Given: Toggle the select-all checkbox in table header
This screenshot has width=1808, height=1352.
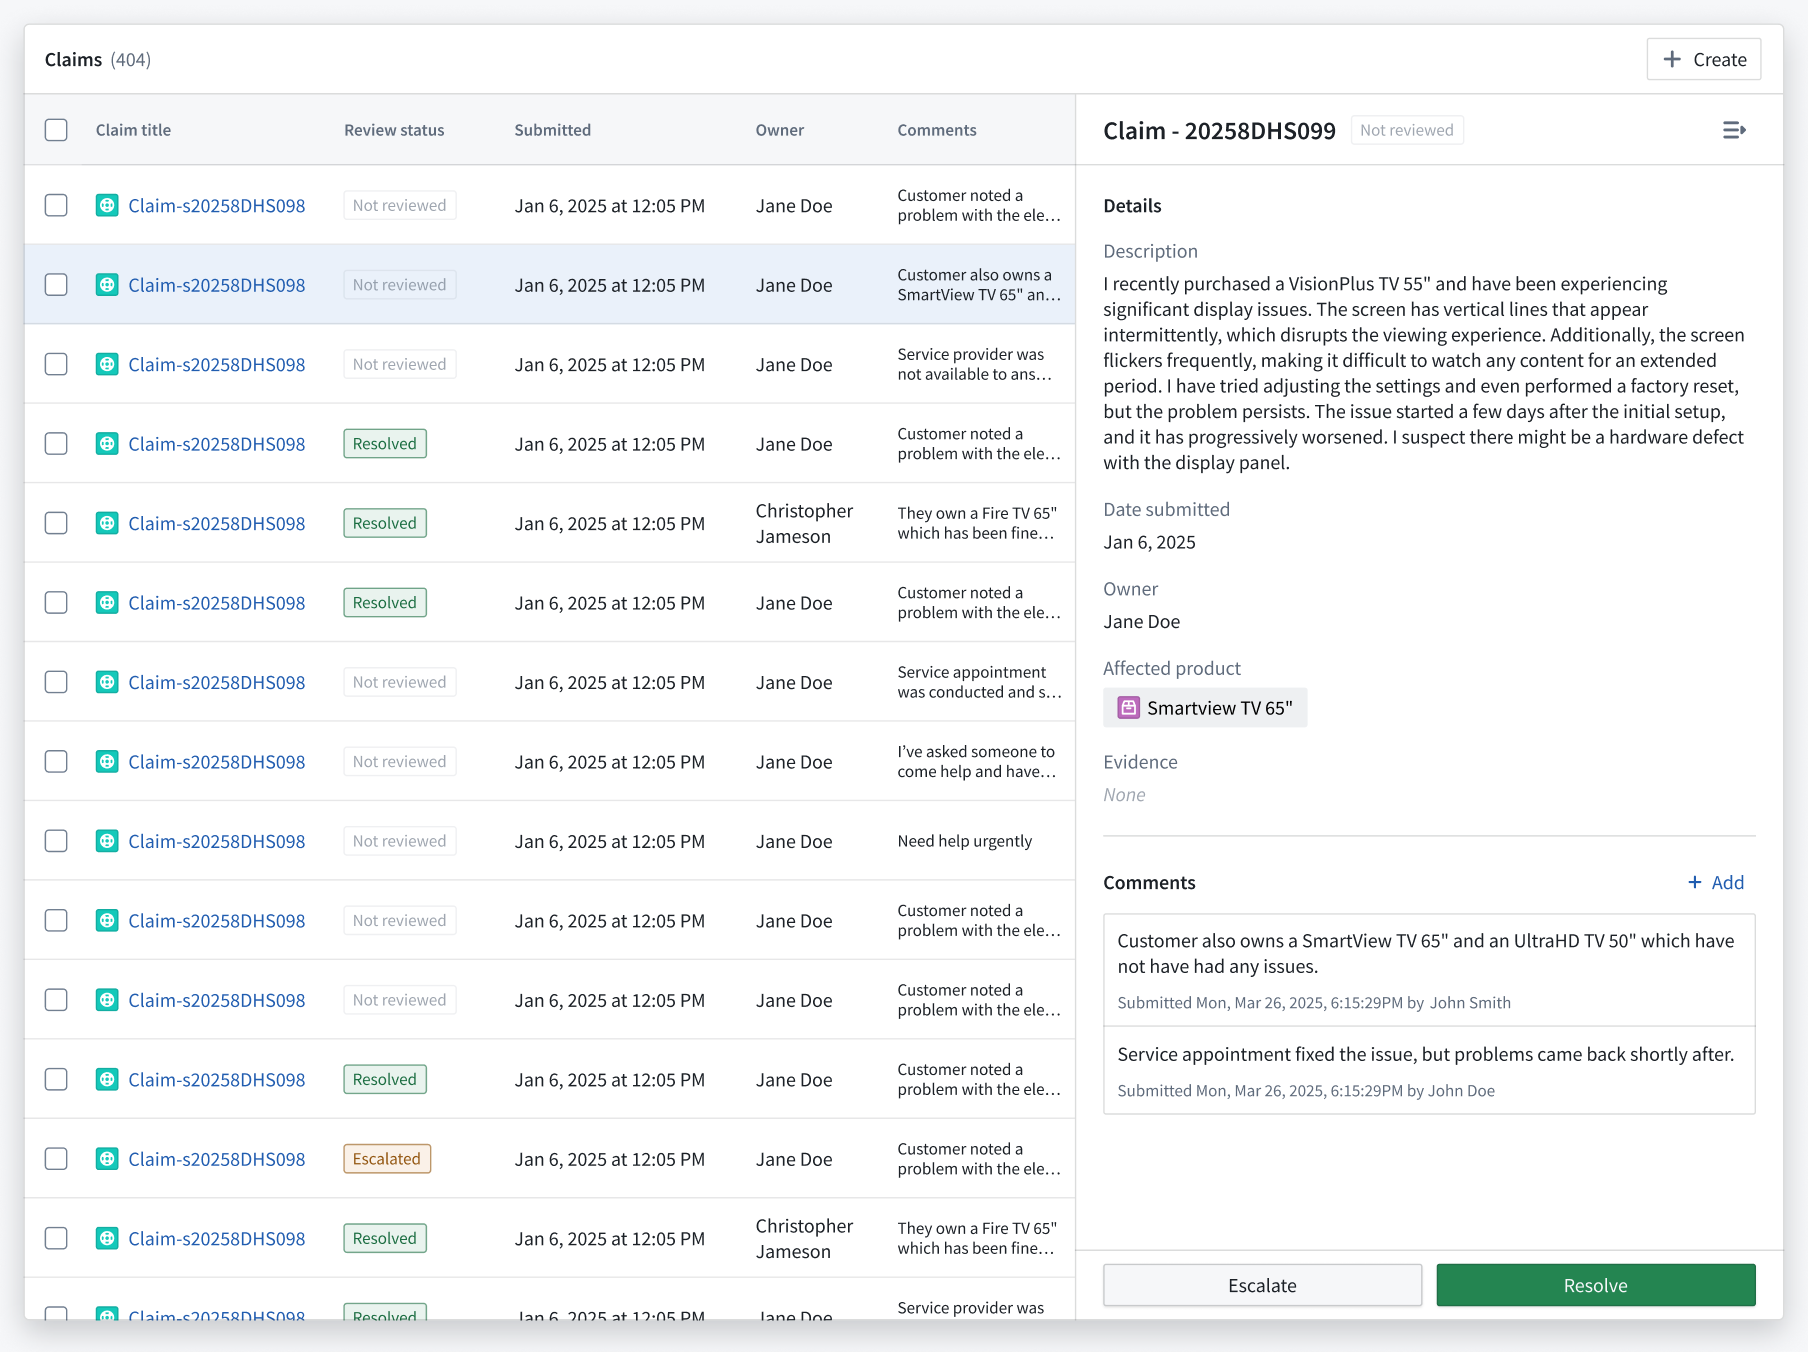Looking at the screenshot, I should [56, 130].
